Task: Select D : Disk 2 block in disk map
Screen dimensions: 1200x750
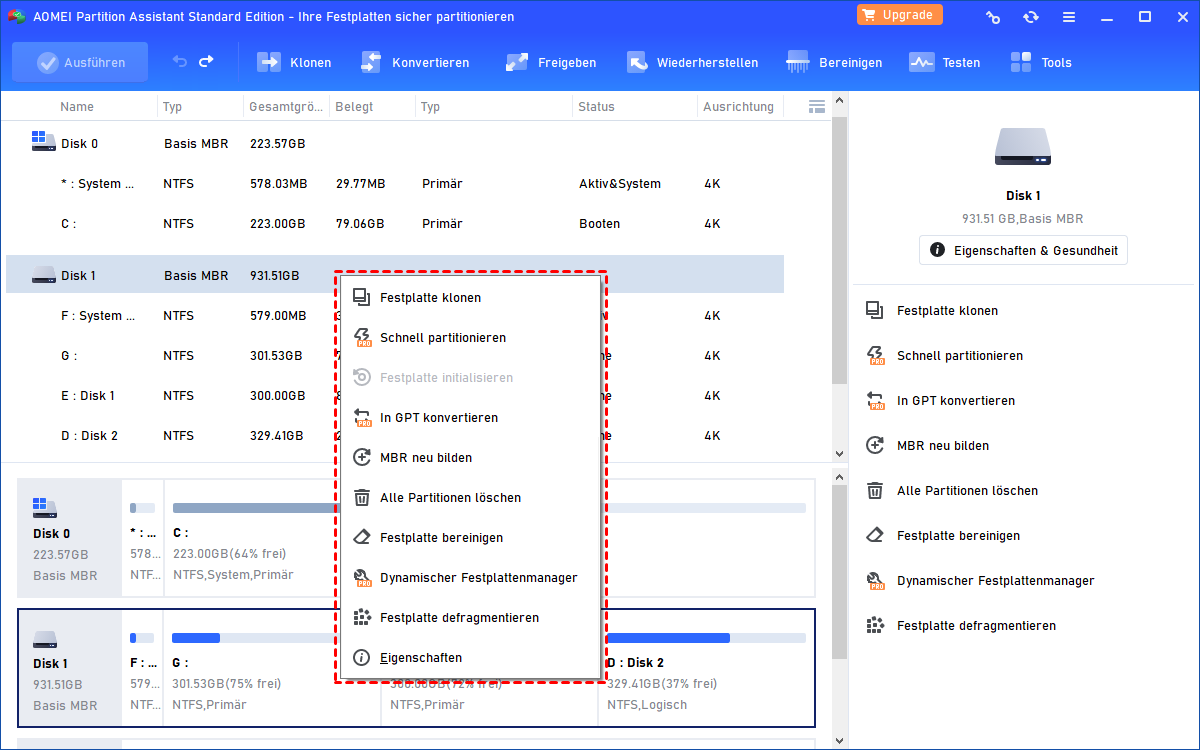Action: coord(706,667)
